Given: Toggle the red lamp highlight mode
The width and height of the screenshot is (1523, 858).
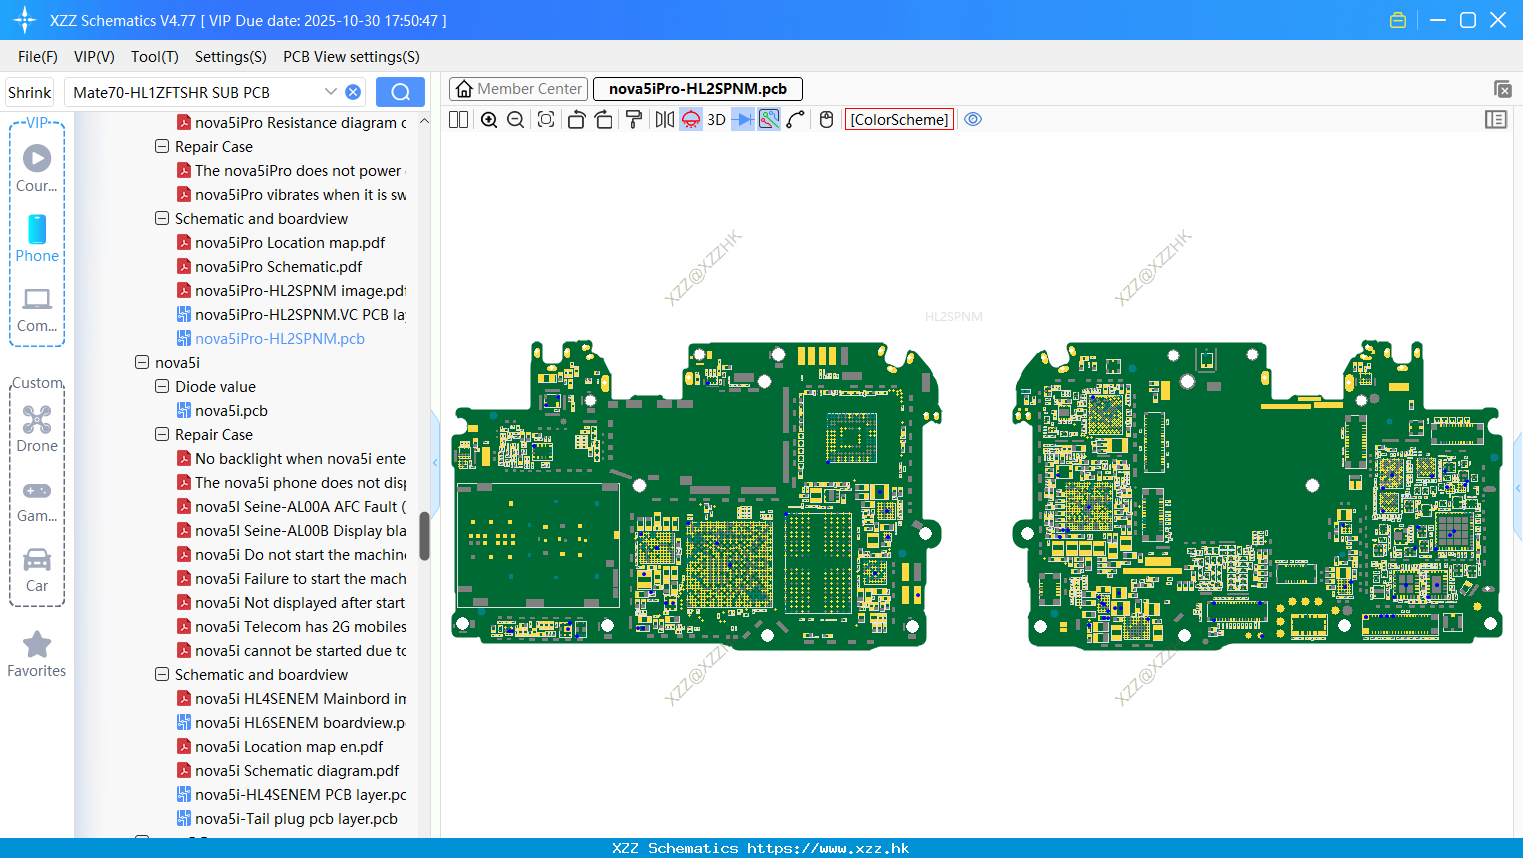Looking at the screenshot, I should [x=691, y=120].
